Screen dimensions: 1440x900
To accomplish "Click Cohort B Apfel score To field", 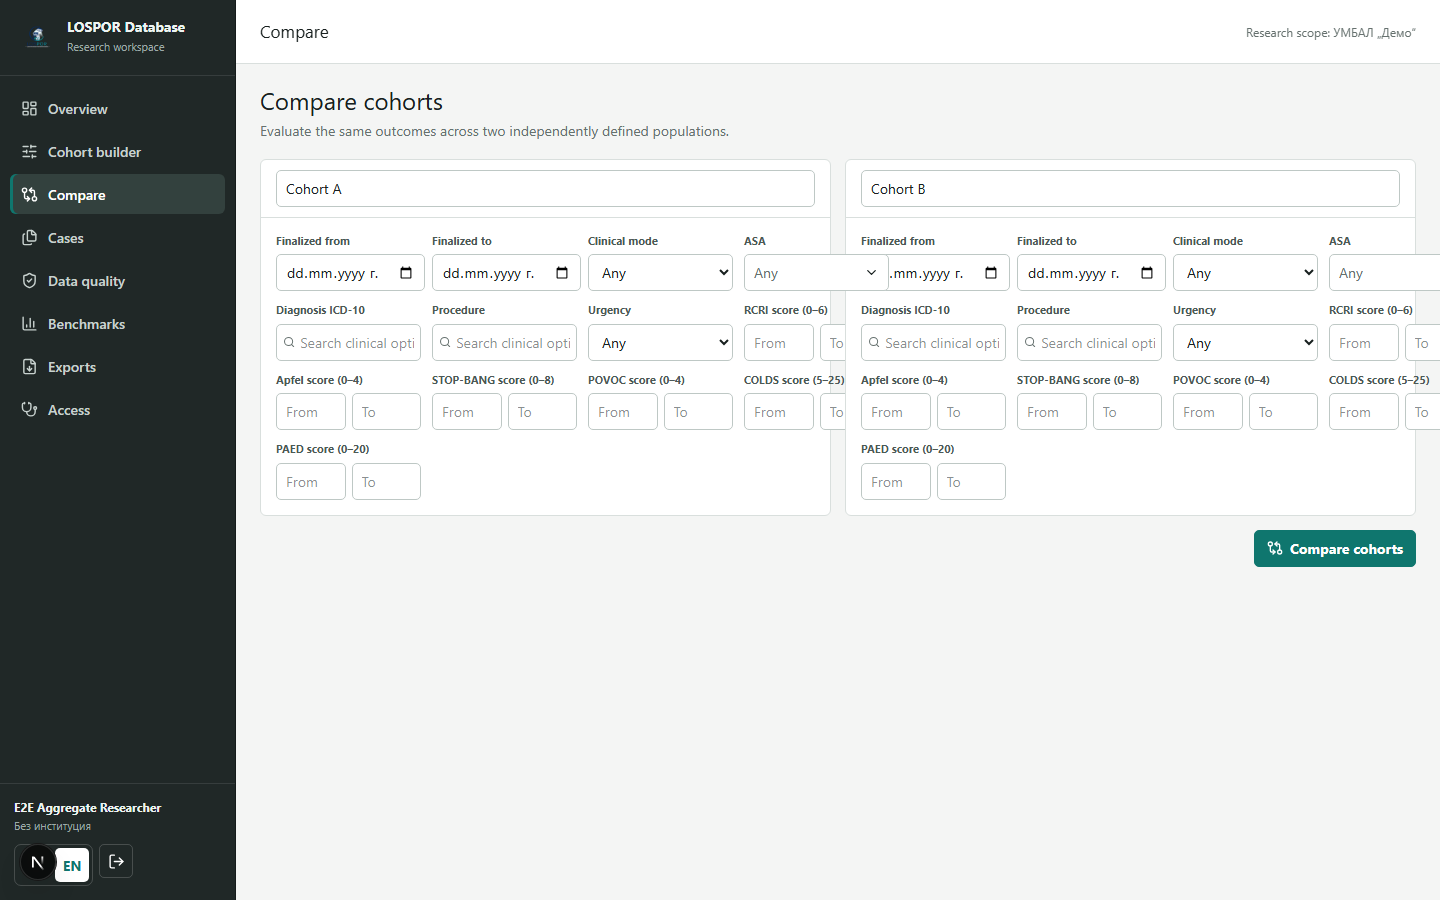I will point(971,412).
